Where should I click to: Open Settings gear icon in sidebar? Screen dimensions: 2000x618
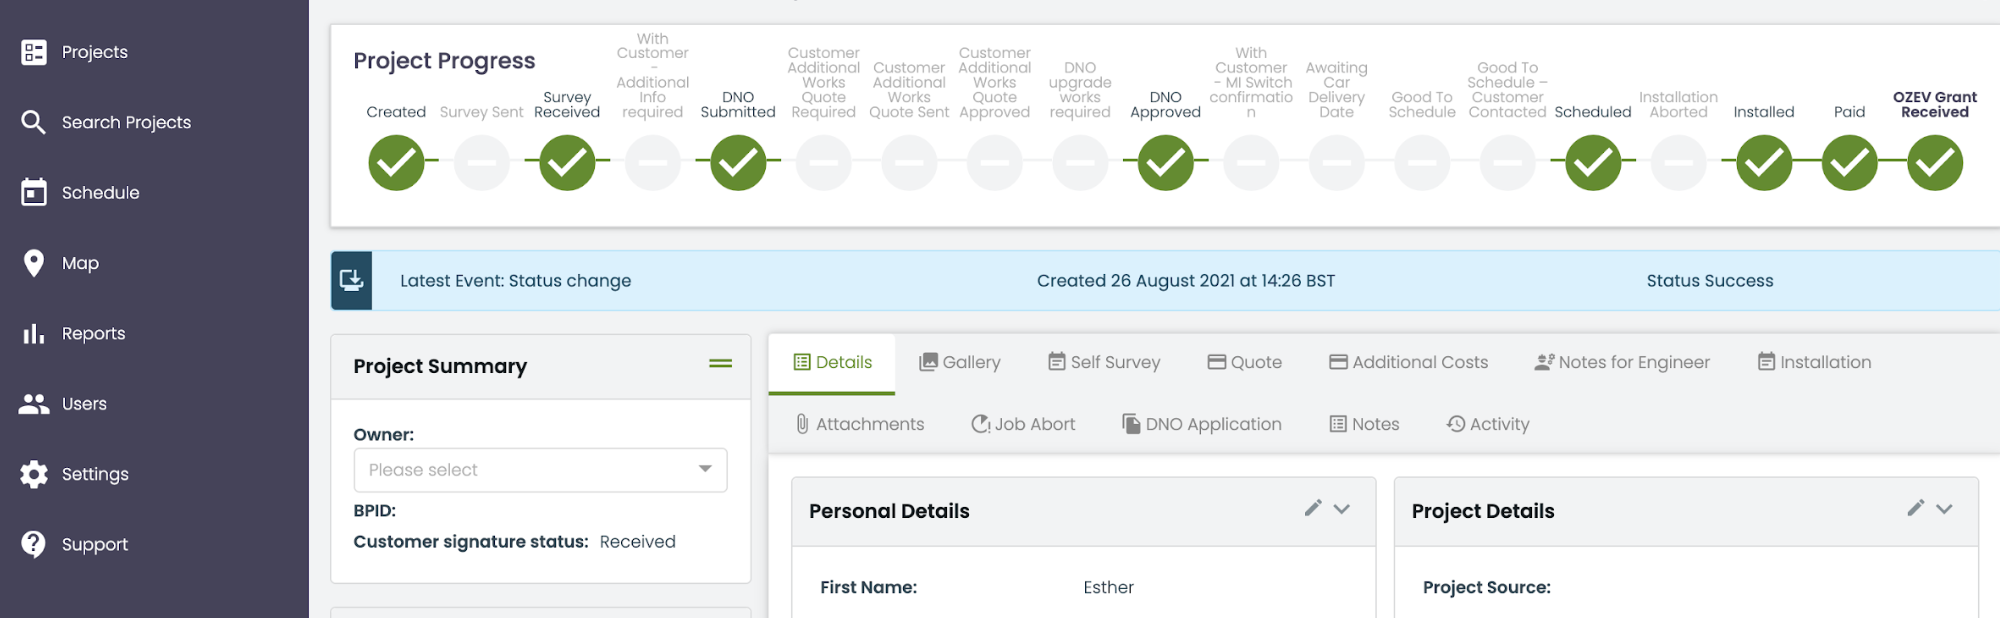pos(34,474)
